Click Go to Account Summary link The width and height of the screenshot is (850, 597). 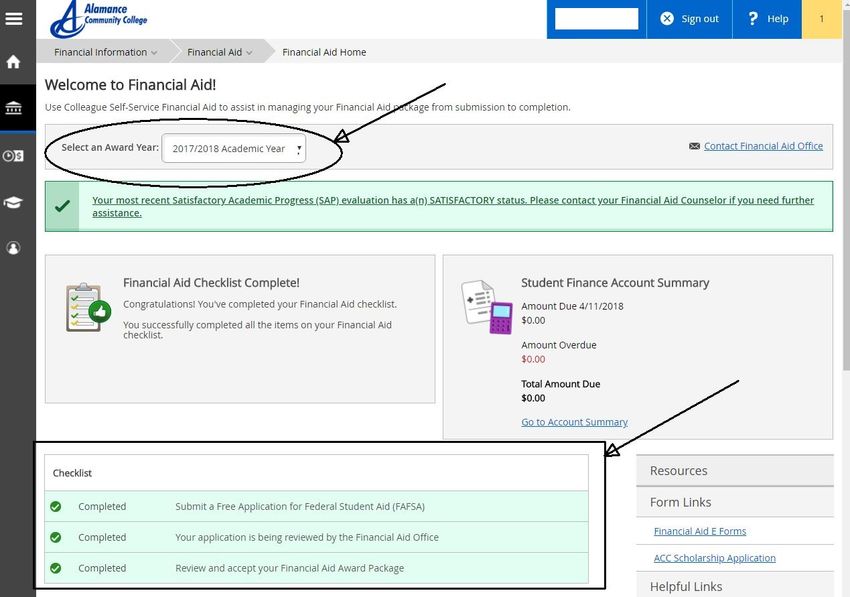(x=574, y=422)
